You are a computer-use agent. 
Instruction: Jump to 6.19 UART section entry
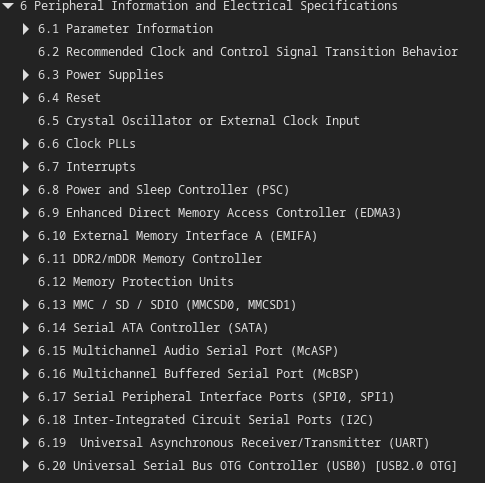click(x=234, y=443)
